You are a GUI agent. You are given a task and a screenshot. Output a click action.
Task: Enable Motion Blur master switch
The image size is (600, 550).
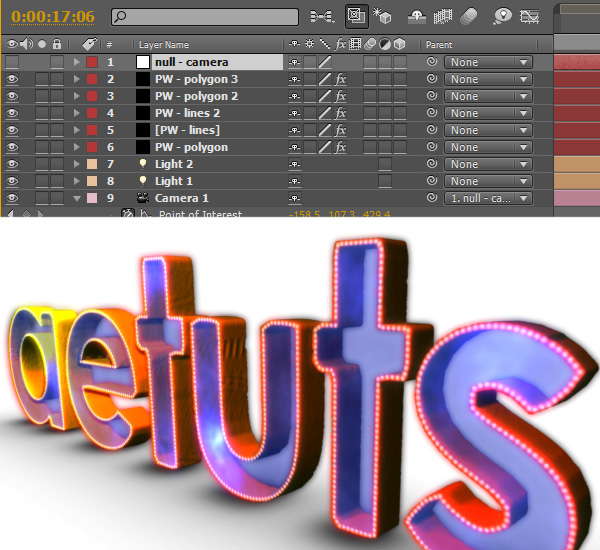(469, 16)
